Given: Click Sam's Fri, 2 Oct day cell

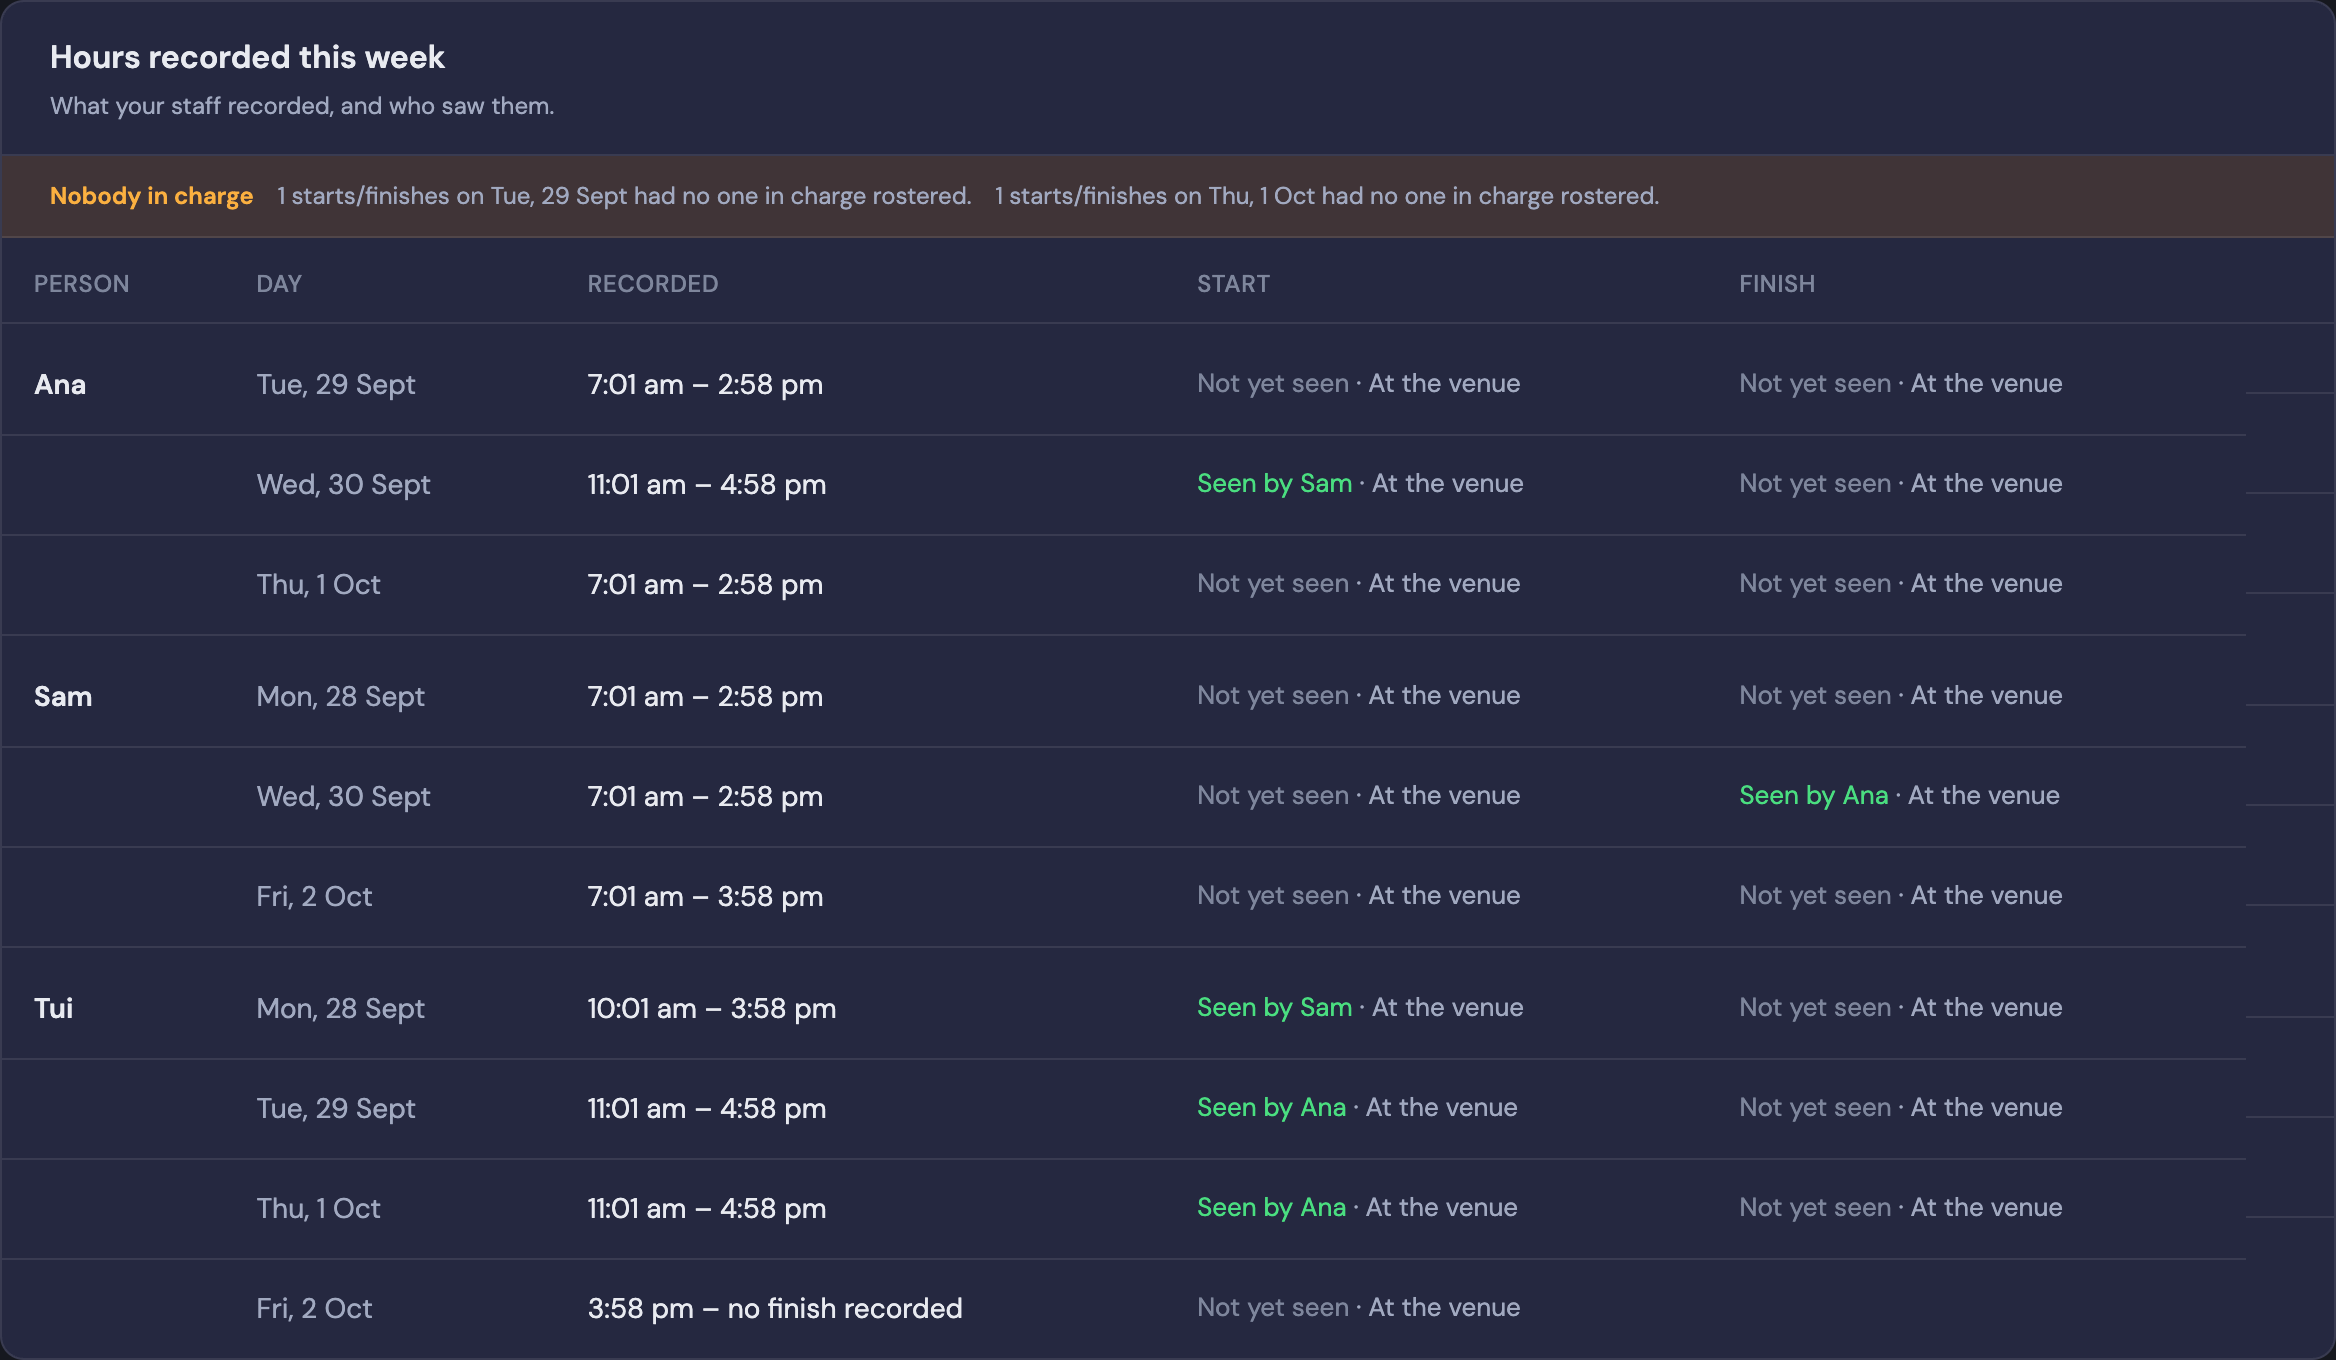Looking at the screenshot, I should pos(314,897).
